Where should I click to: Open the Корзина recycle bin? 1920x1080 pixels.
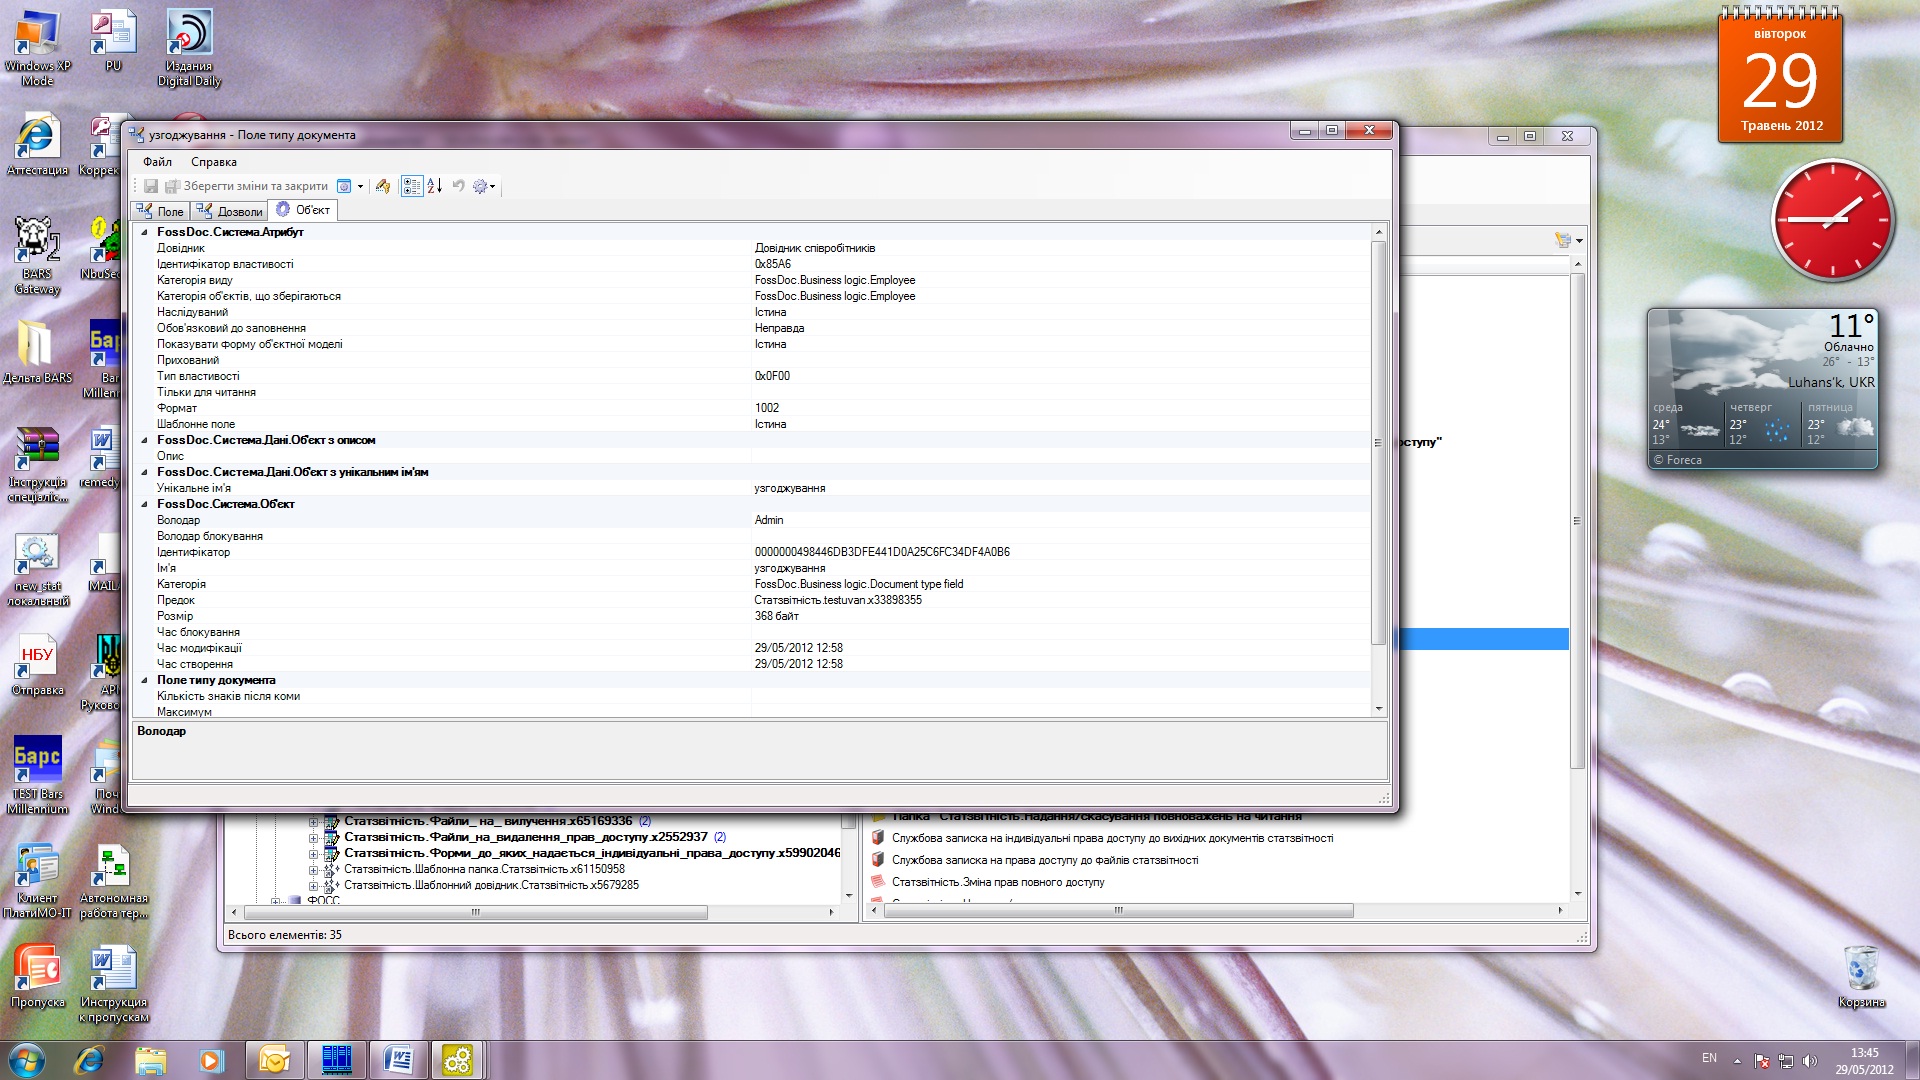(x=1861, y=976)
